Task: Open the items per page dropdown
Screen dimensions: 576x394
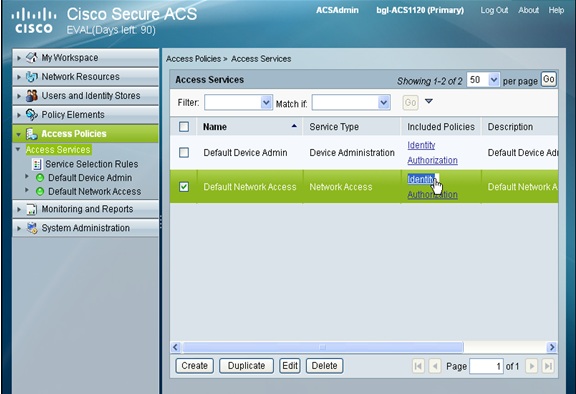Action: click(494, 80)
